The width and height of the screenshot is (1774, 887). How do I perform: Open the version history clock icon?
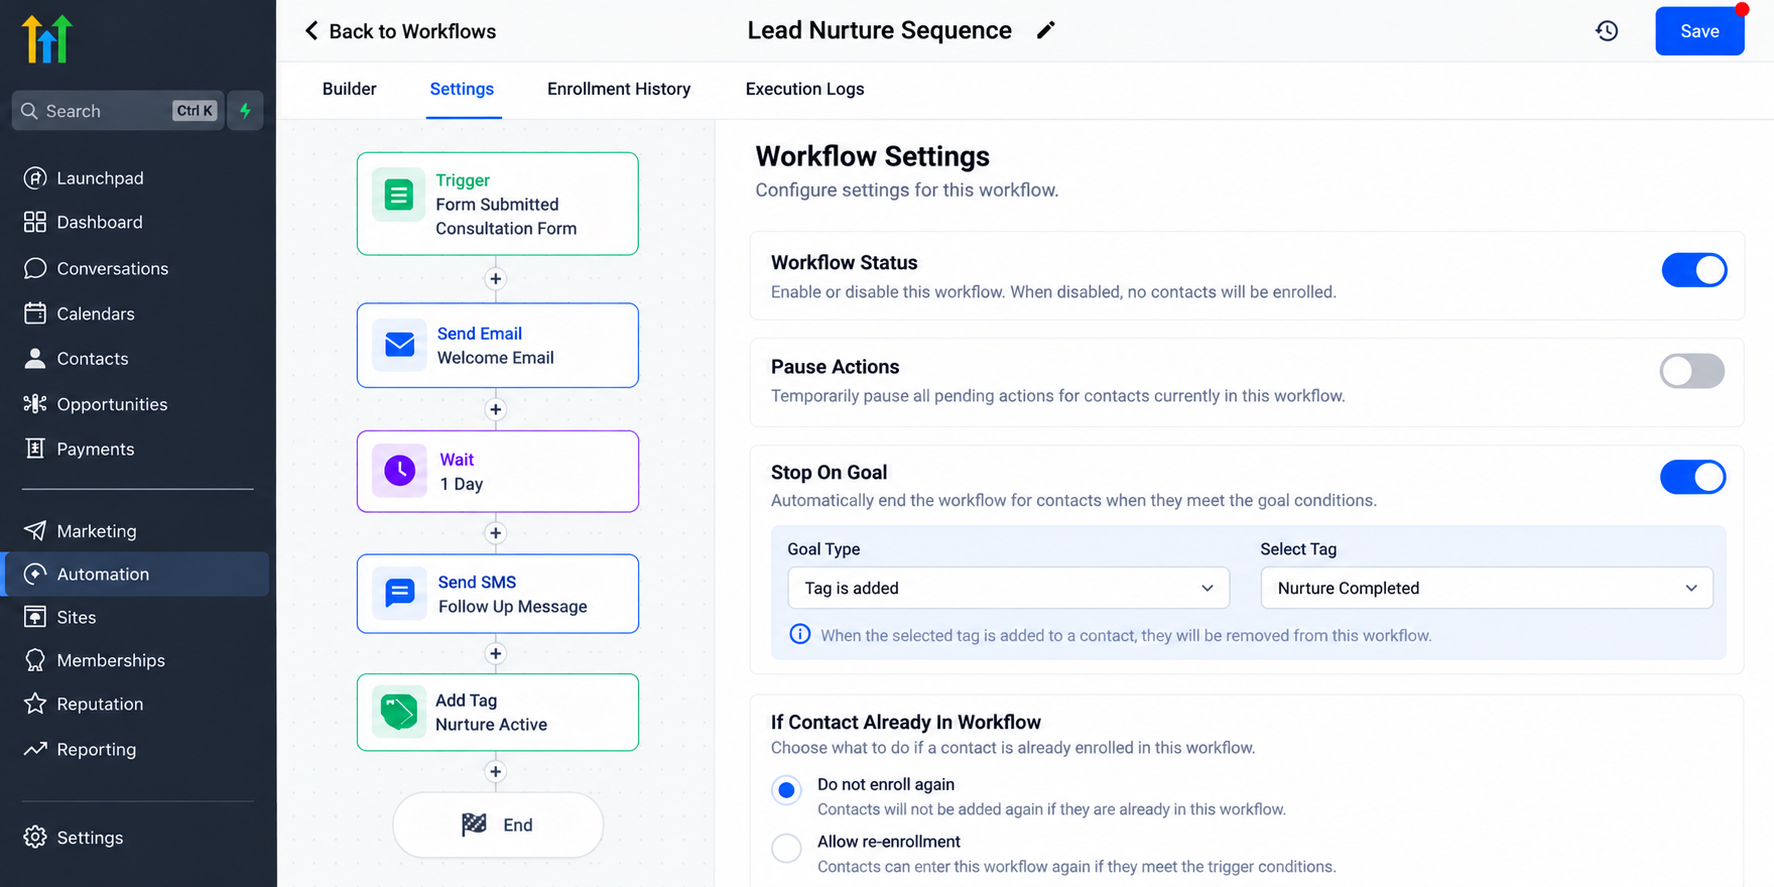point(1607,31)
